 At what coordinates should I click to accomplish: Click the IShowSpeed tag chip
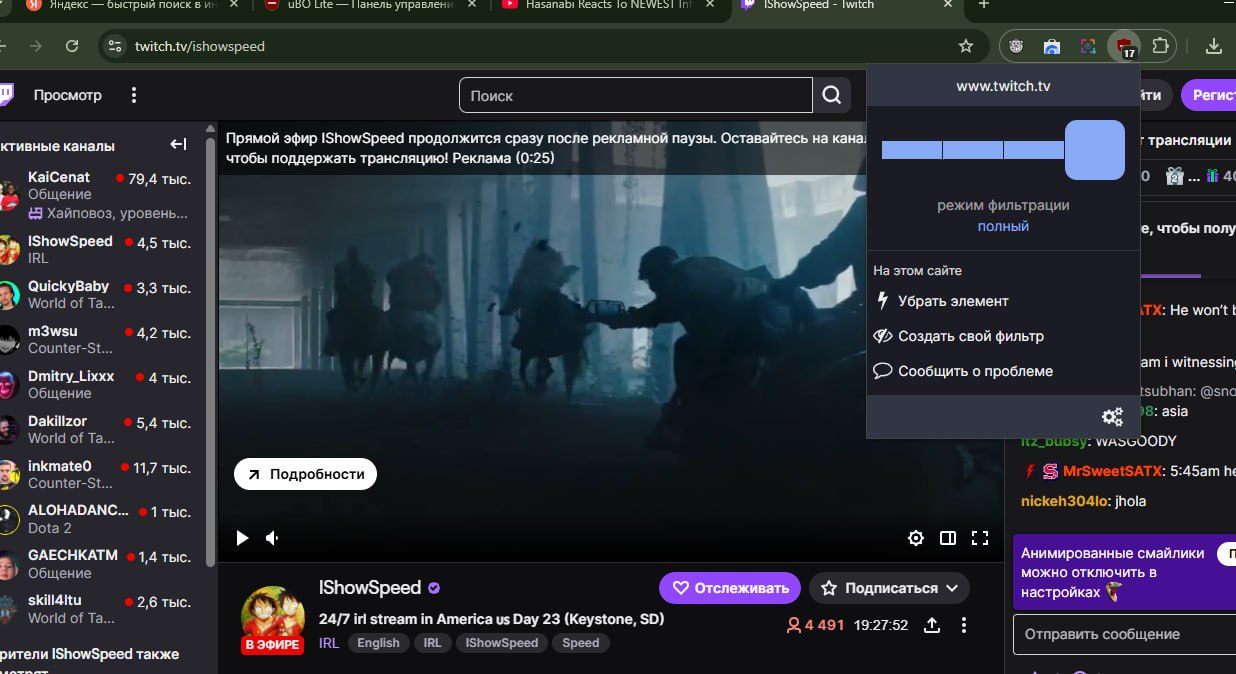pos(502,643)
